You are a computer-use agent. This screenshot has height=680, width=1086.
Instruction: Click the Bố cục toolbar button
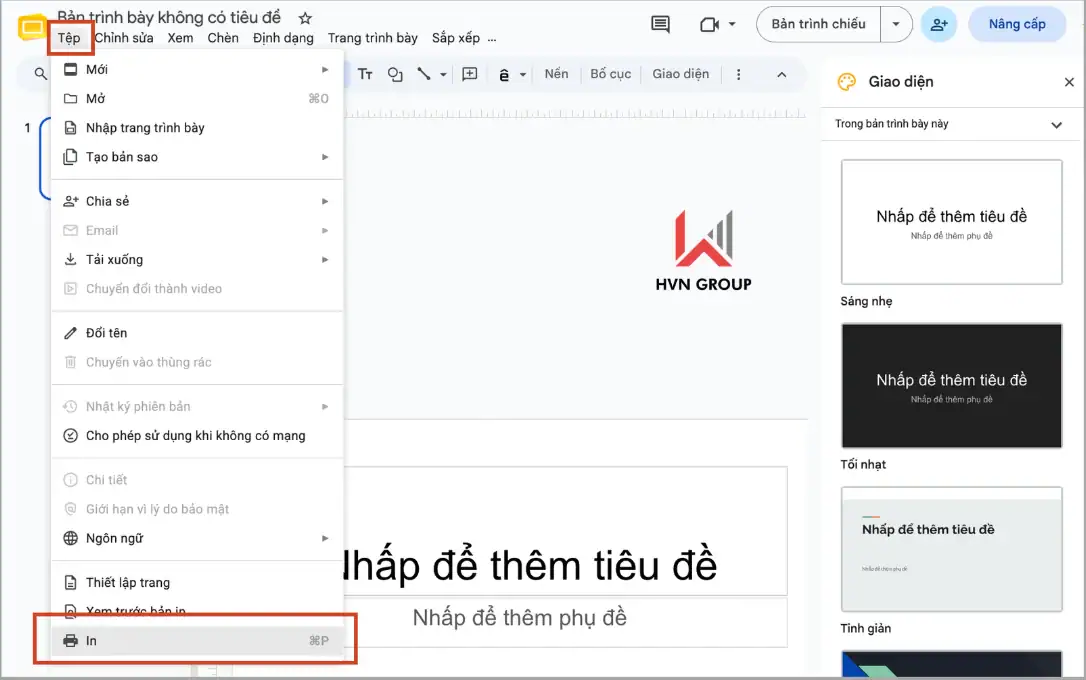pyautogui.click(x=610, y=74)
